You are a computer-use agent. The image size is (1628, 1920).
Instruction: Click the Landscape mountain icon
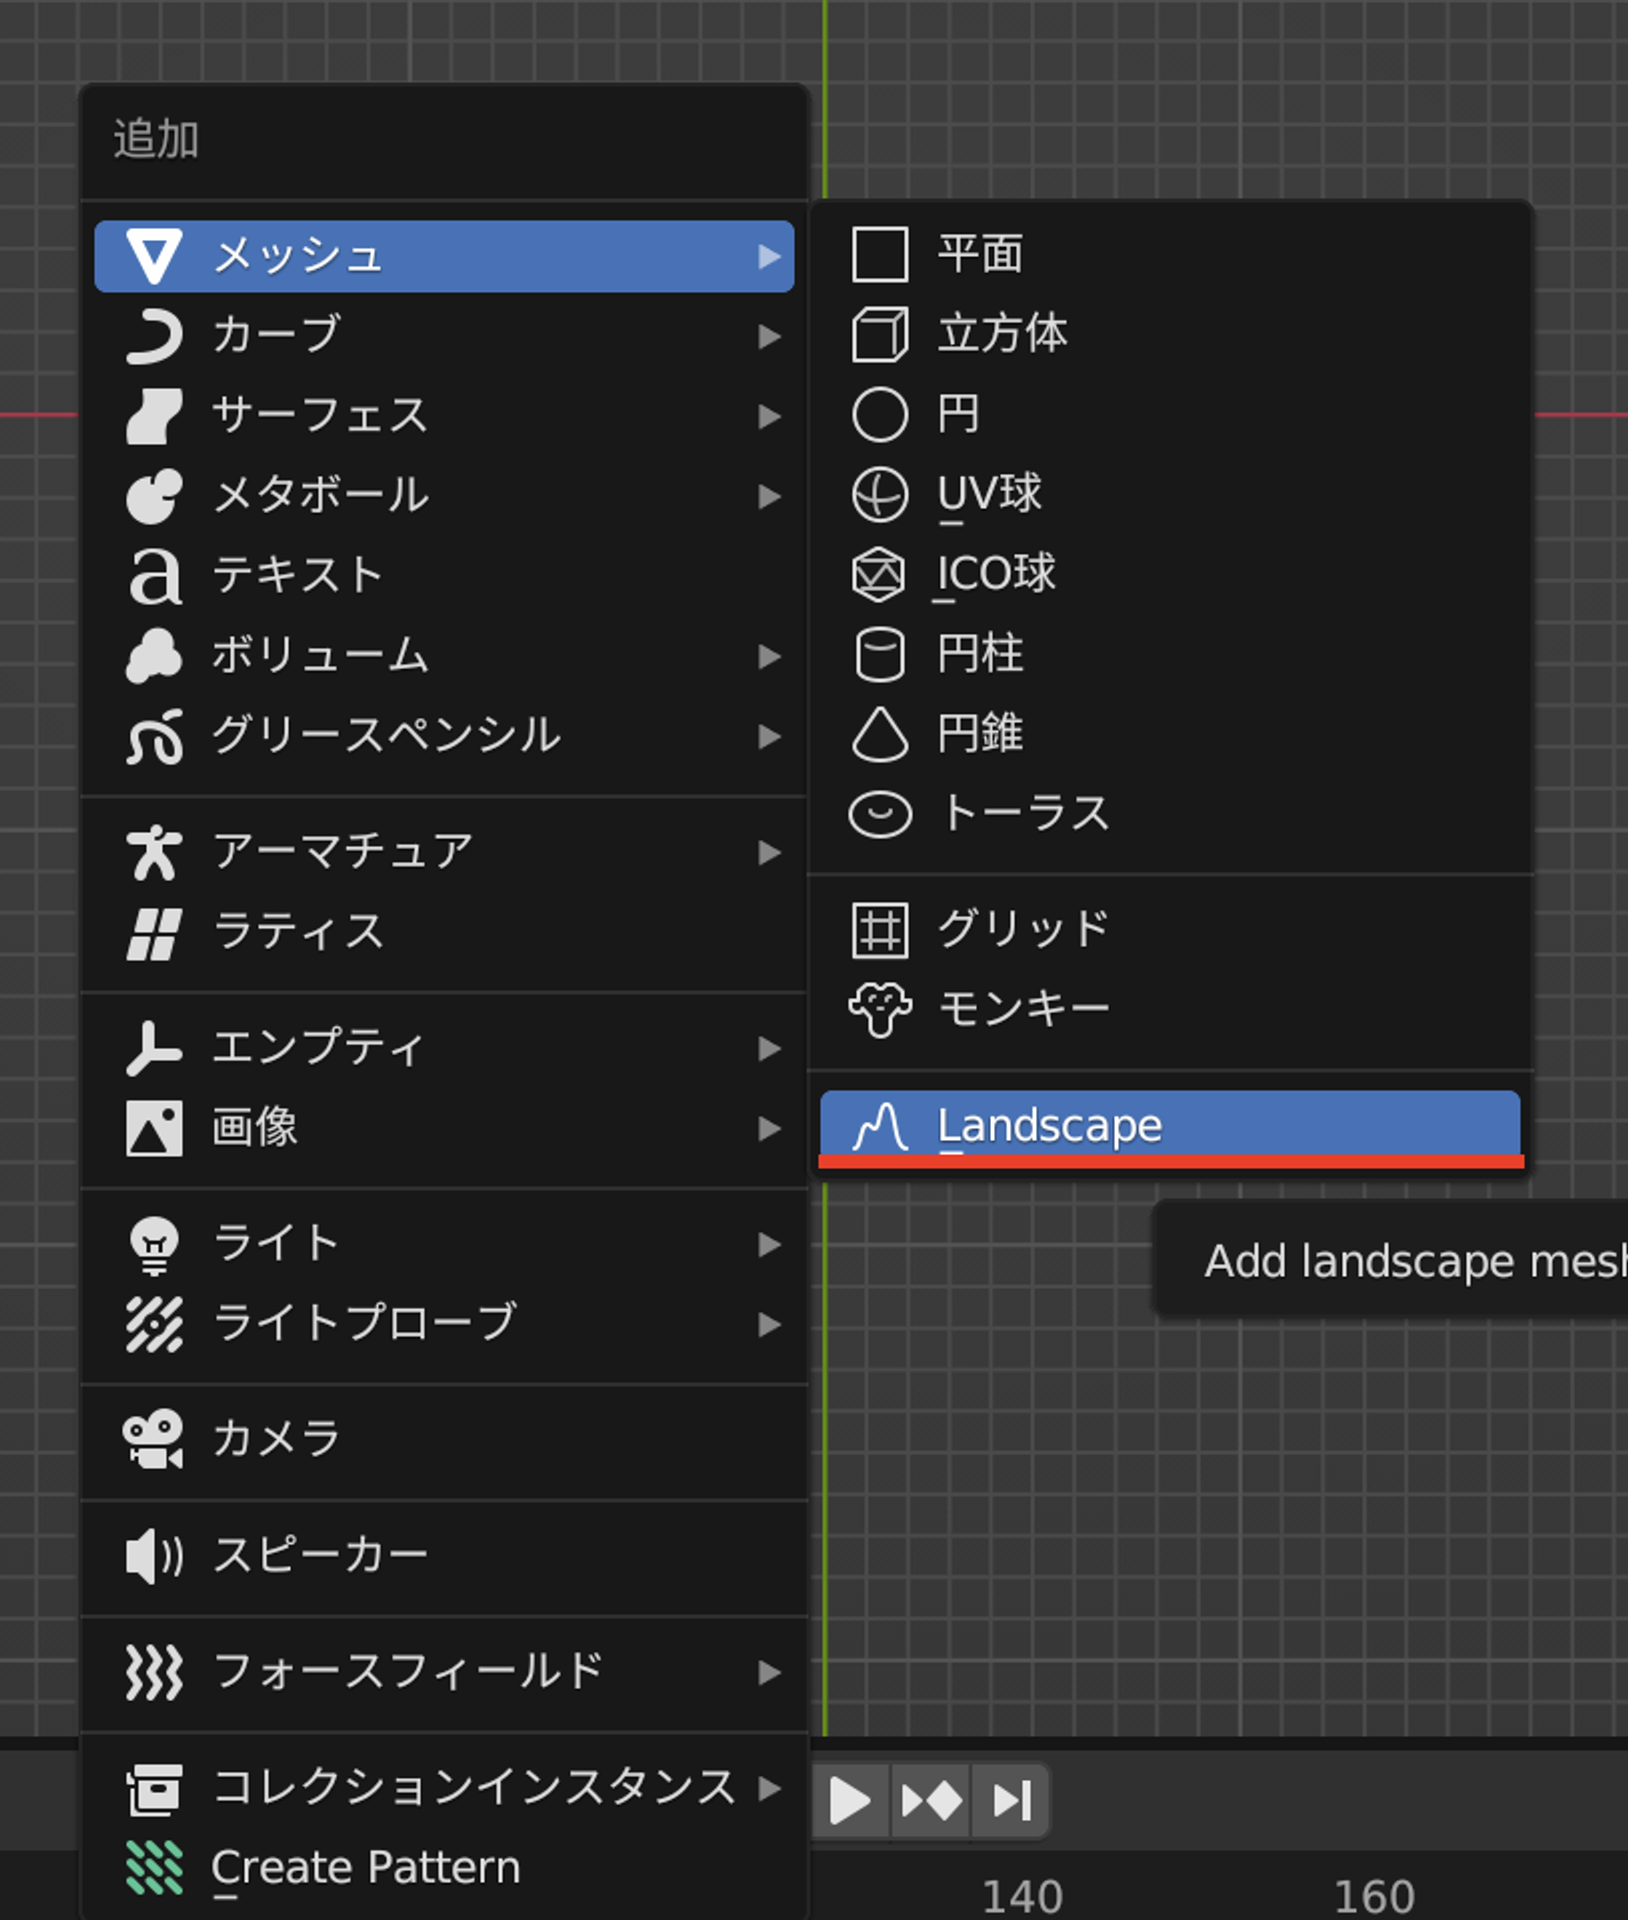pyautogui.click(x=880, y=1127)
